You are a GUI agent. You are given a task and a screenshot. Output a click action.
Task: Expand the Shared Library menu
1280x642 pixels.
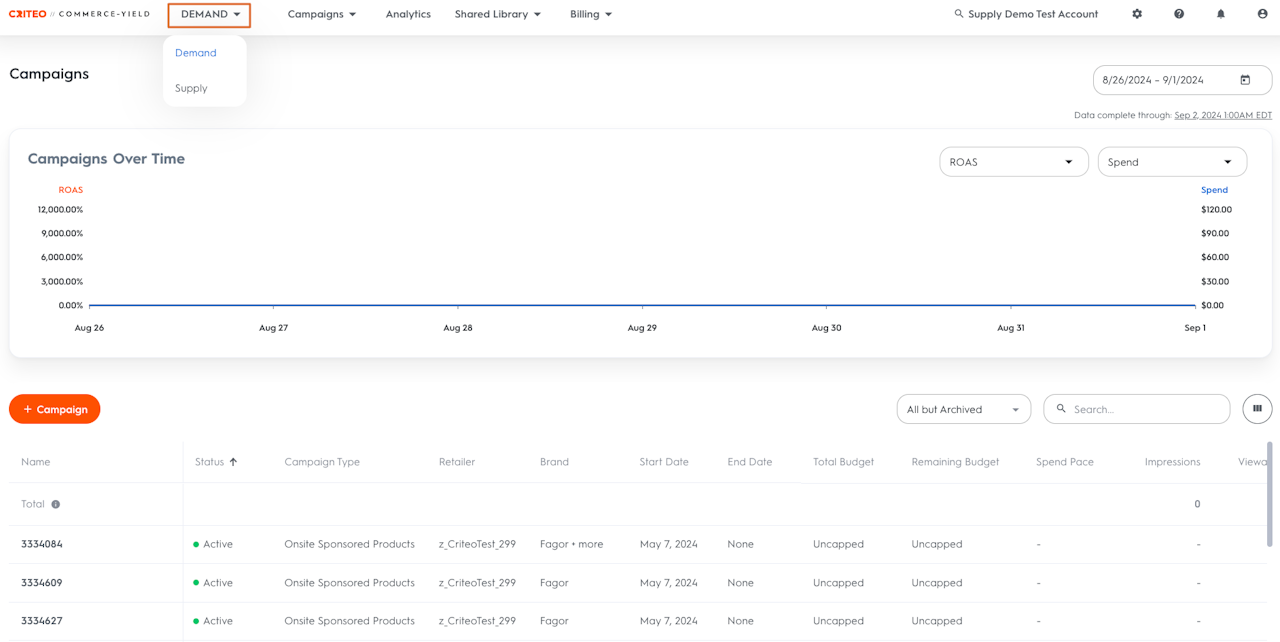[x=497, y=14]
